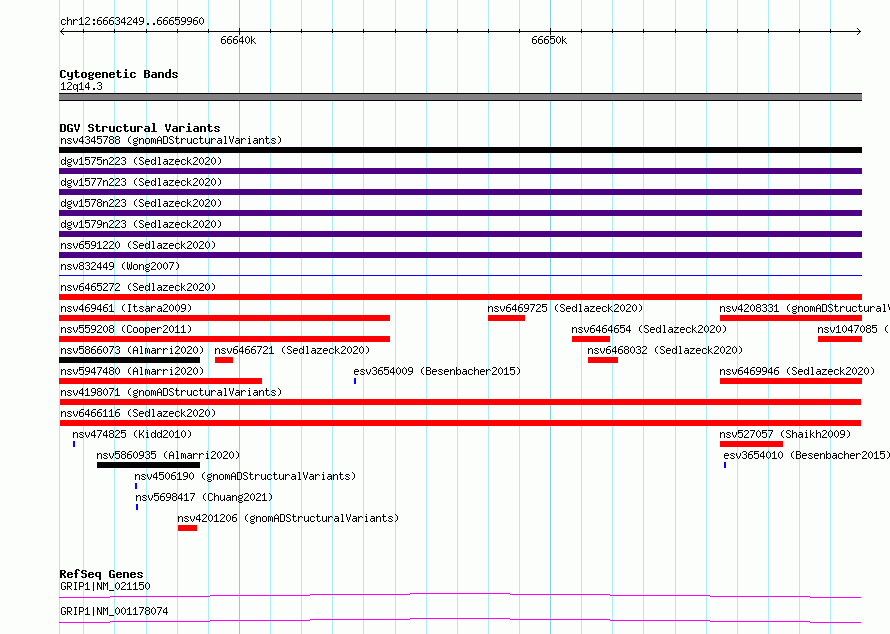Click the purple bar under dgv1577n223
Screen dimensions: 890x634
460,192
